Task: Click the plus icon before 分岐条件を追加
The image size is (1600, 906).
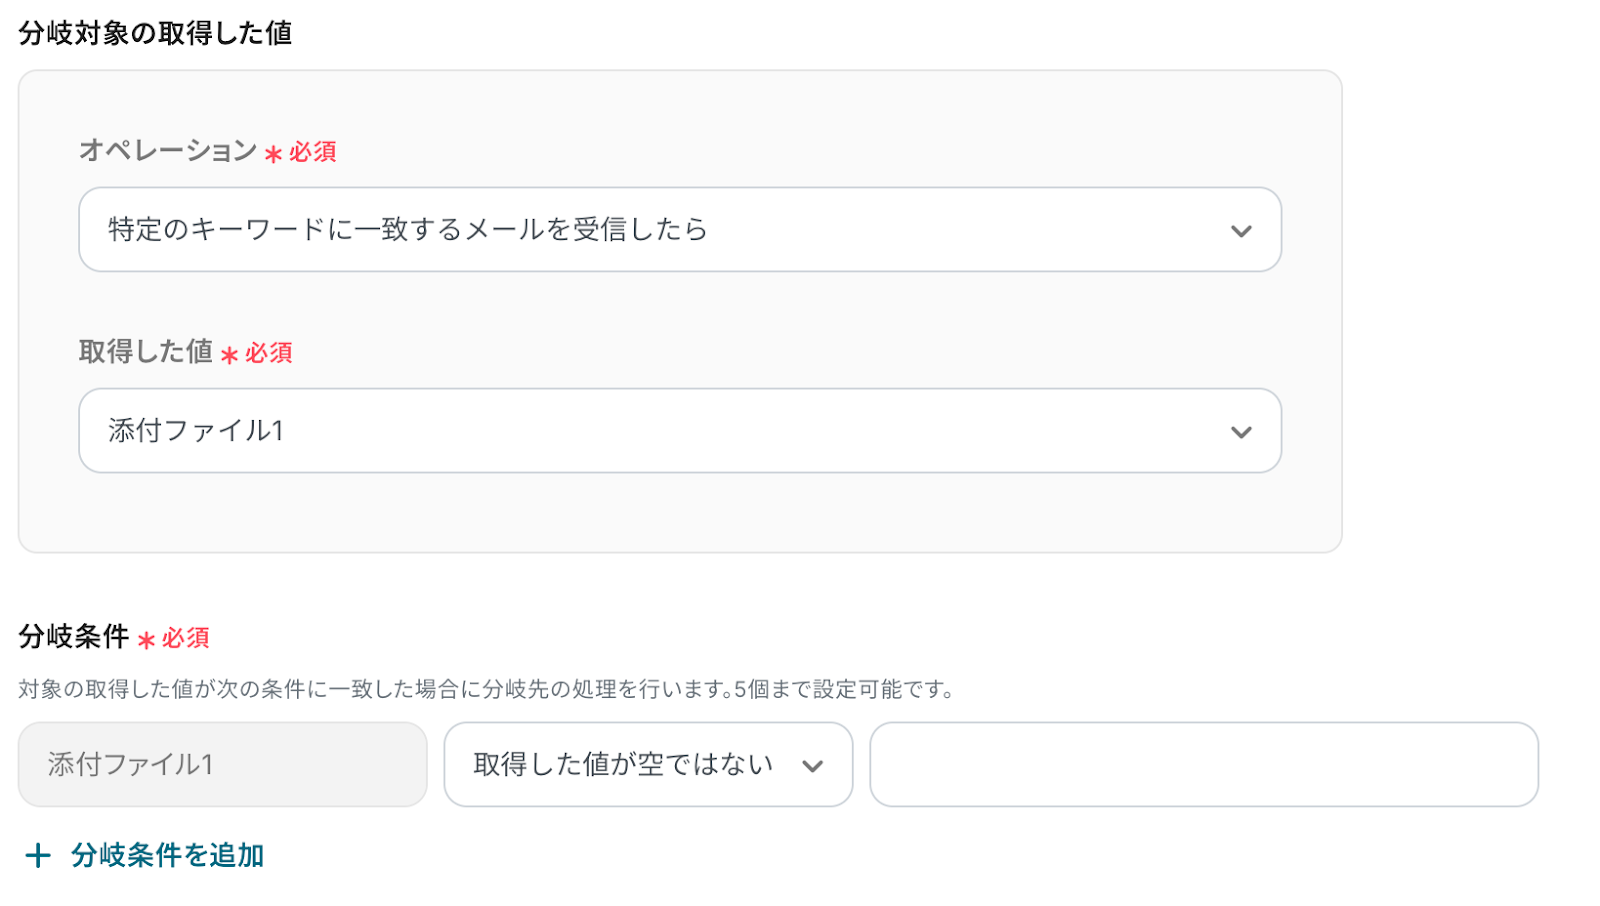Action: (38, 855)
